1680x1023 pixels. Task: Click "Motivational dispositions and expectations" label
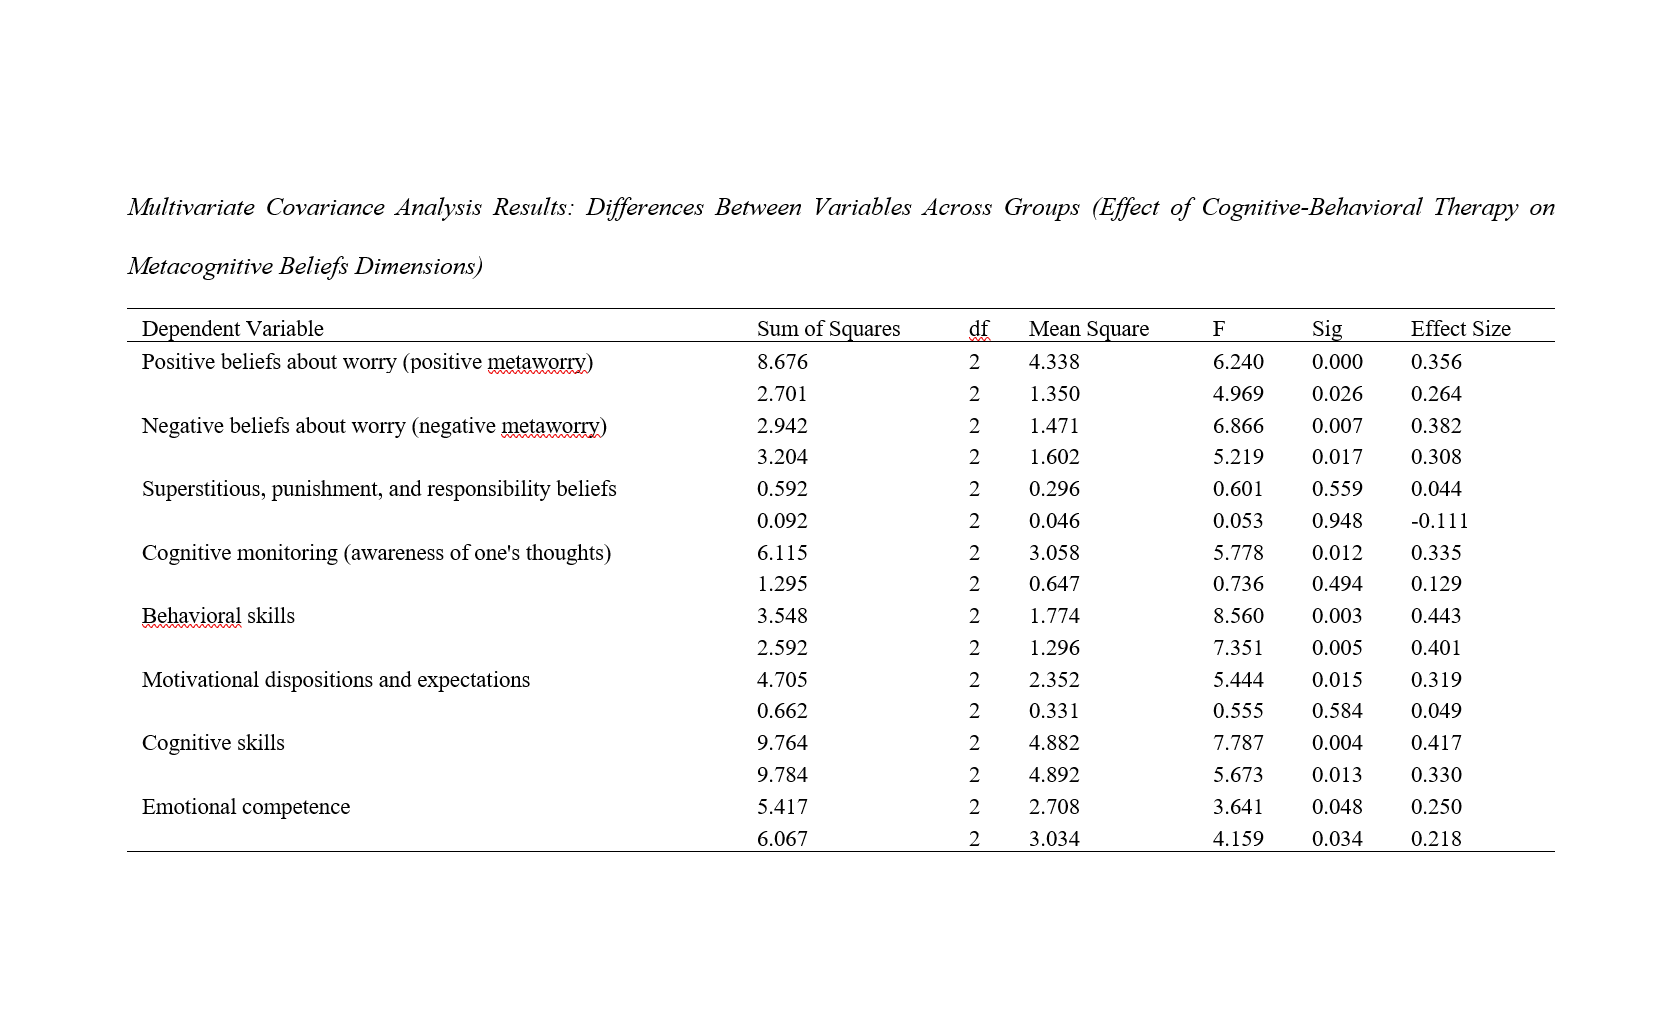point(336,680)
